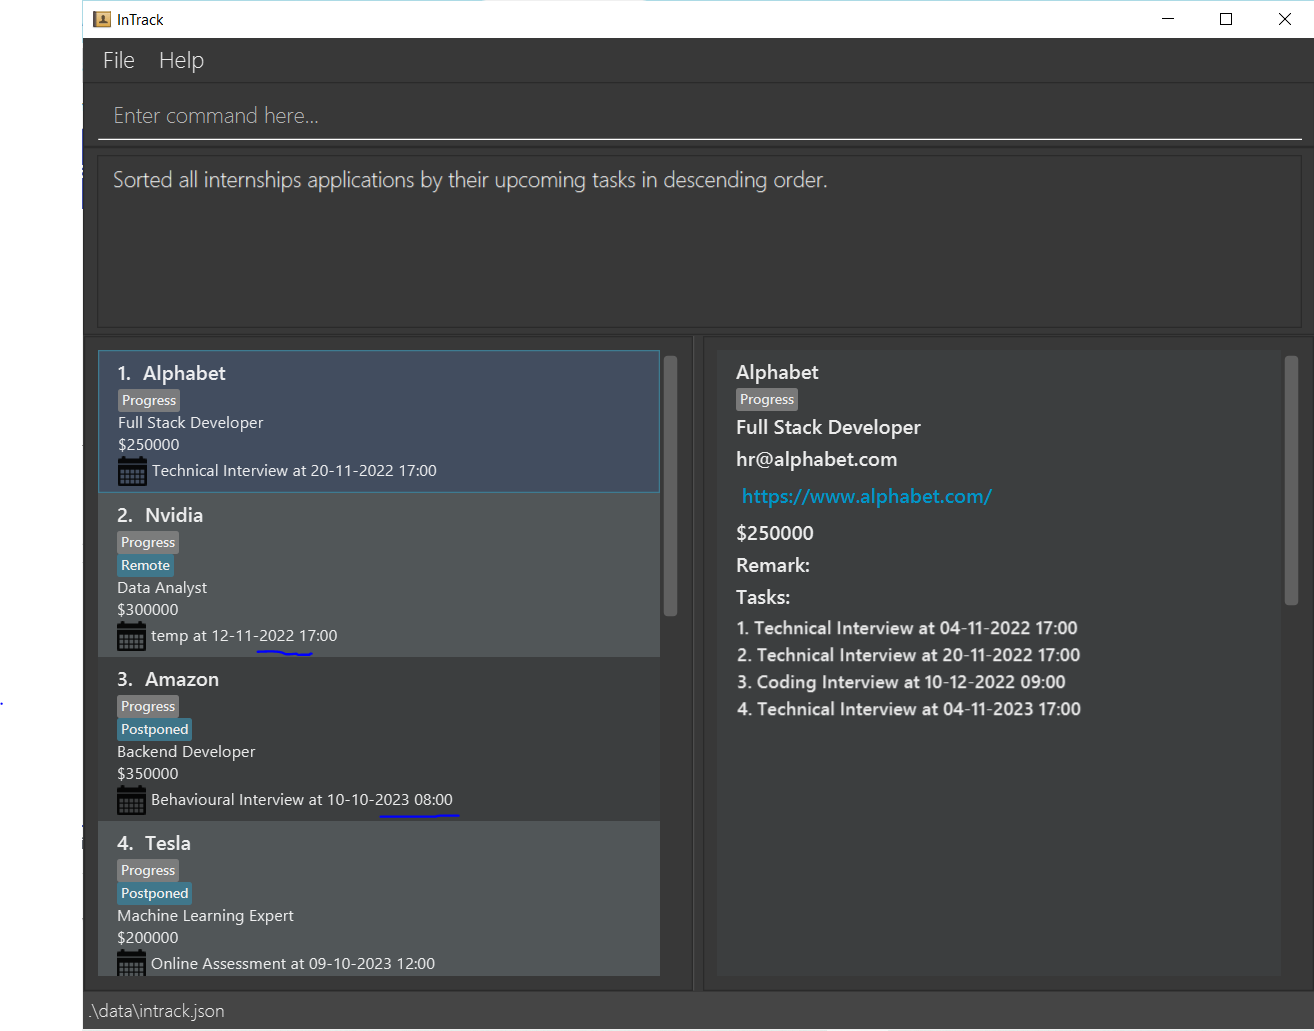Click the Progress tag on Nvidia card
This screenshot has height=1031, width=1314.
[148, 542]
